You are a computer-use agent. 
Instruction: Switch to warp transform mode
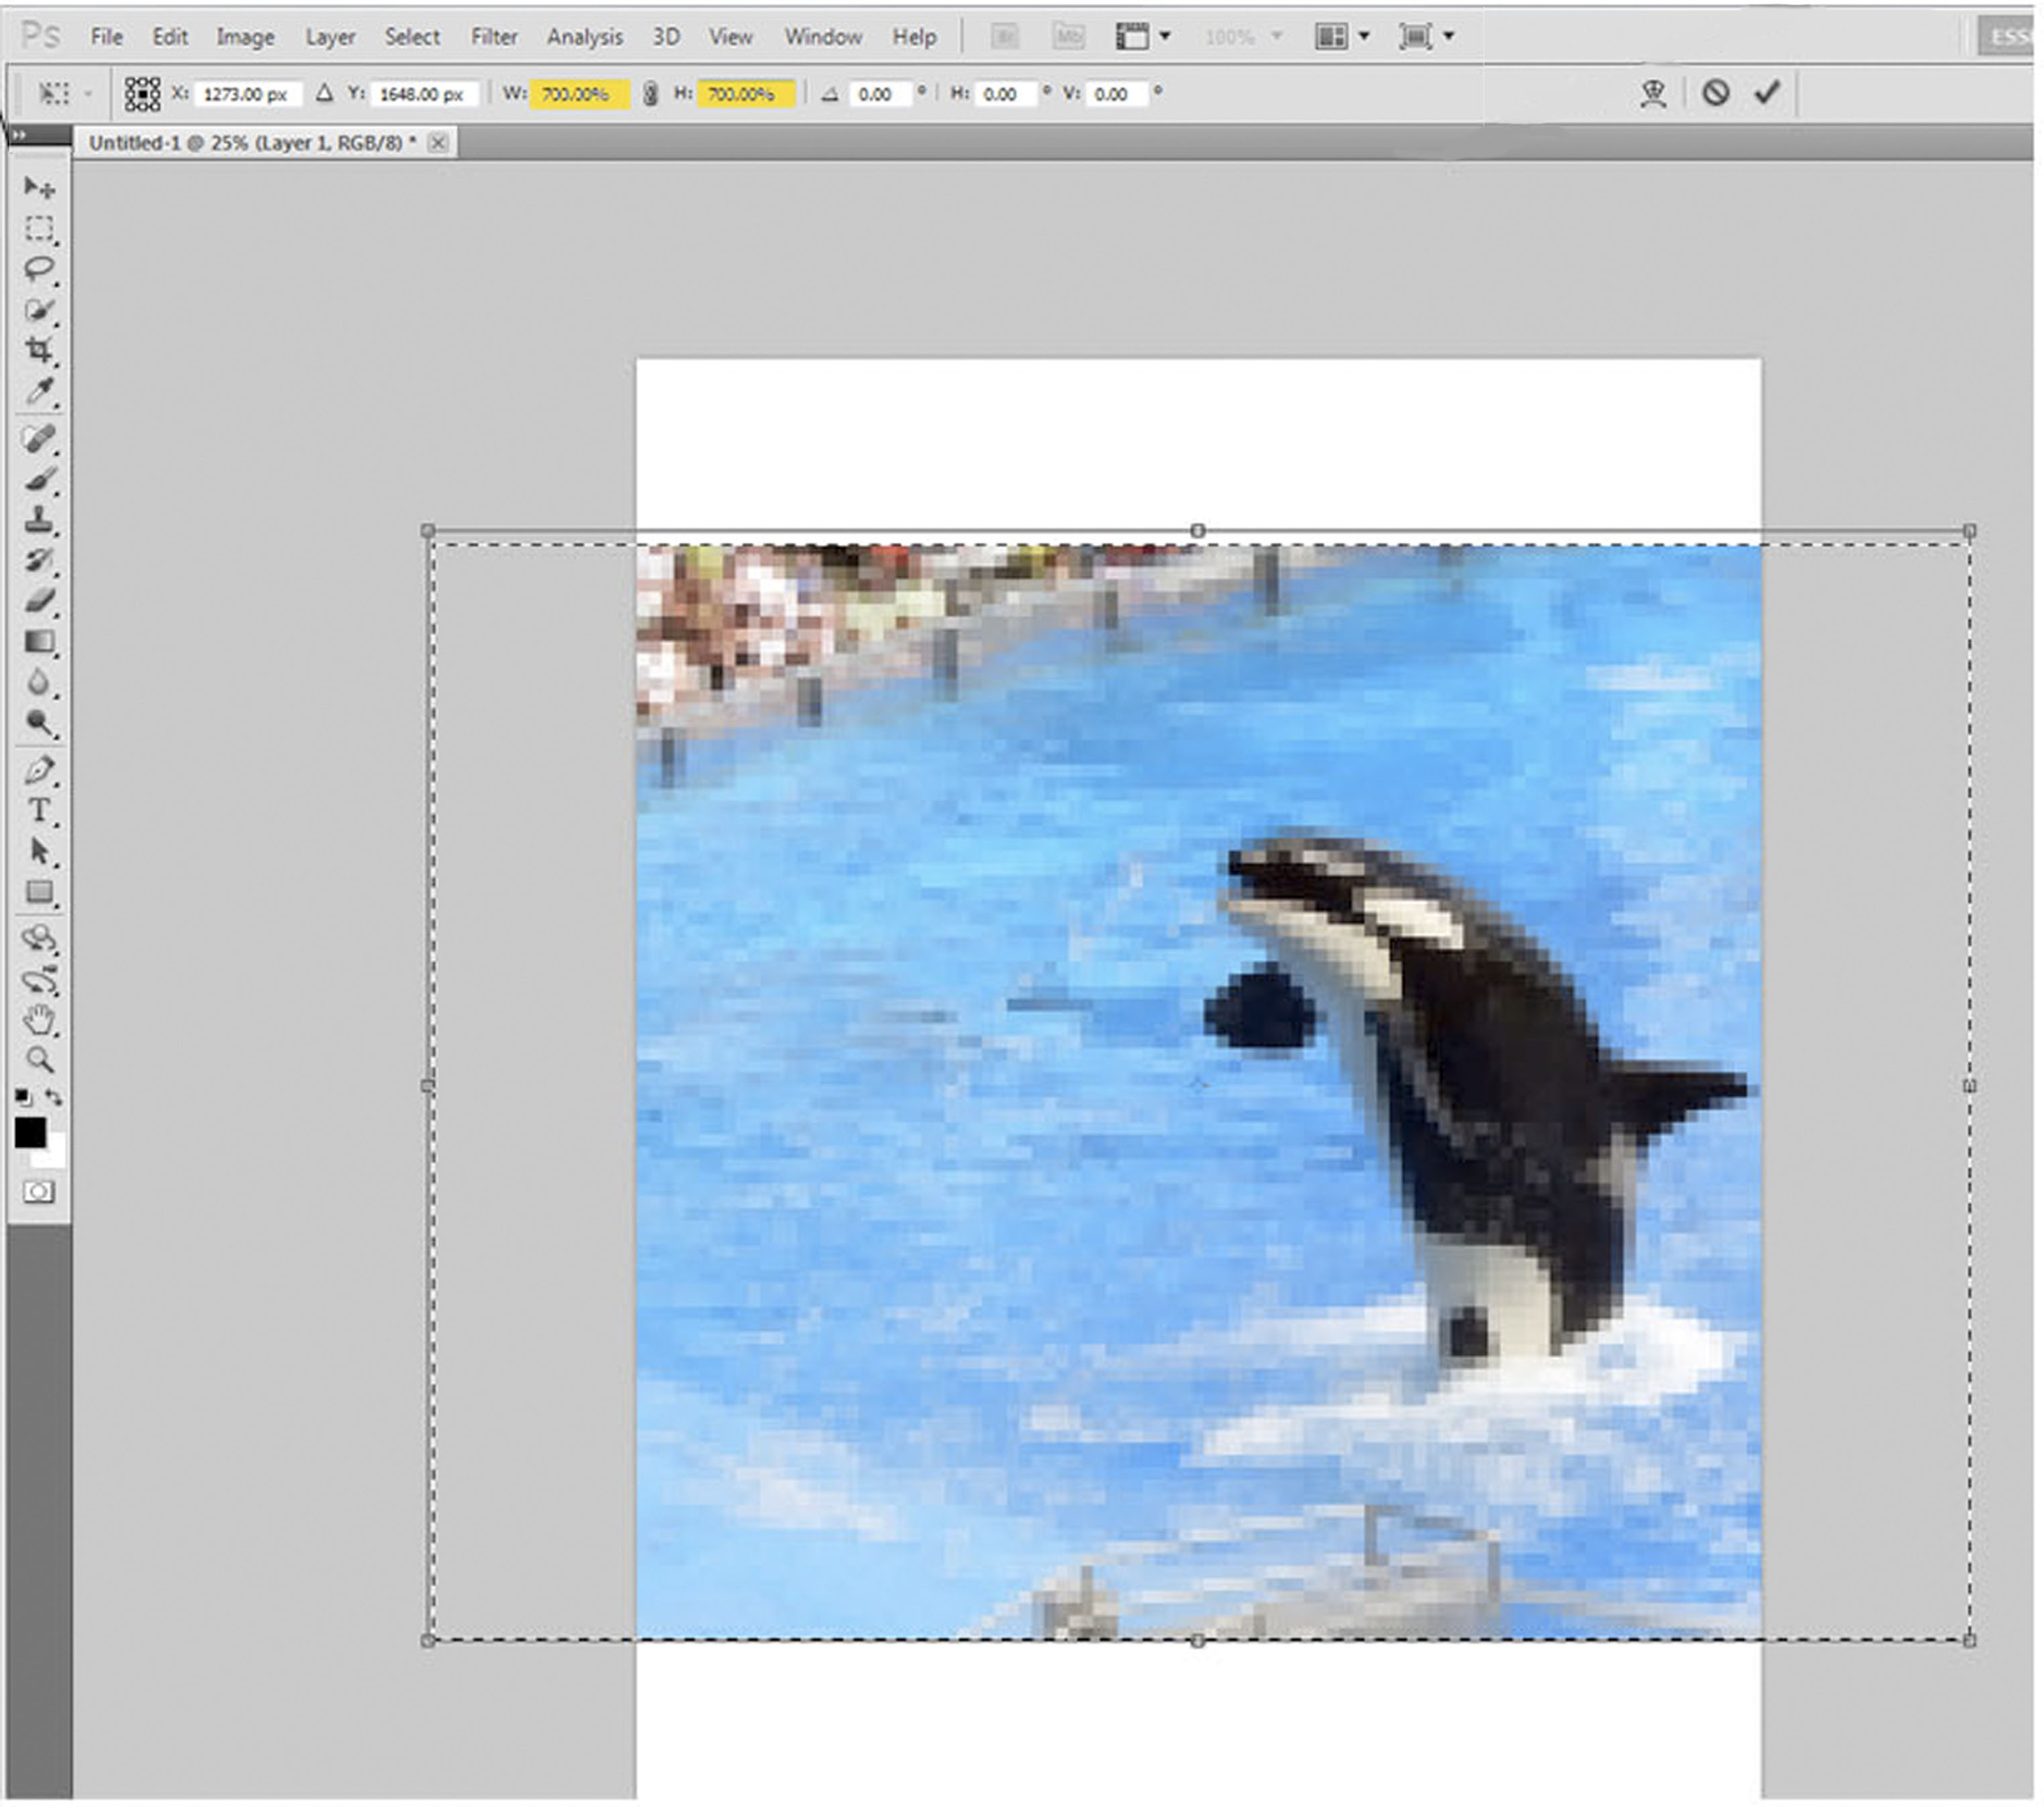point(1653,94)
